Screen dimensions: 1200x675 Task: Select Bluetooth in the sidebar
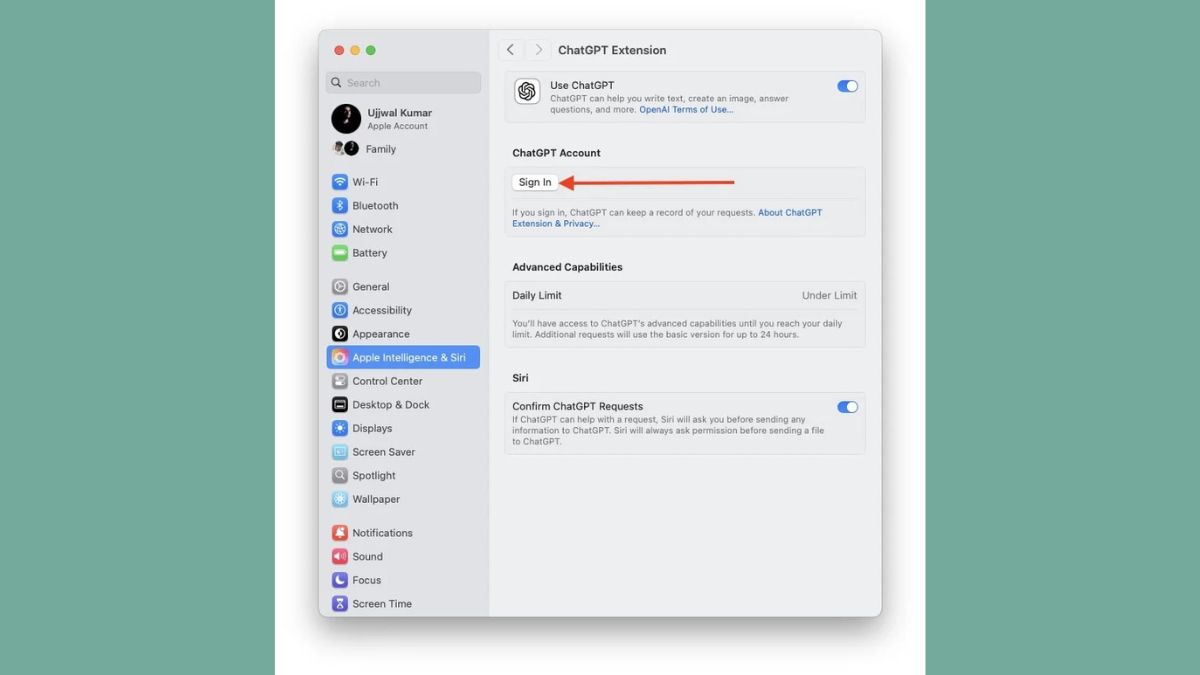tap(403, 206)
